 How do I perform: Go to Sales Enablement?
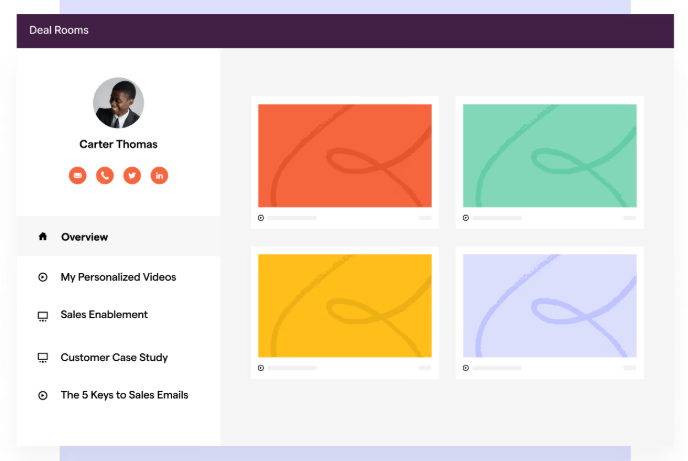(x=104, y=314)
